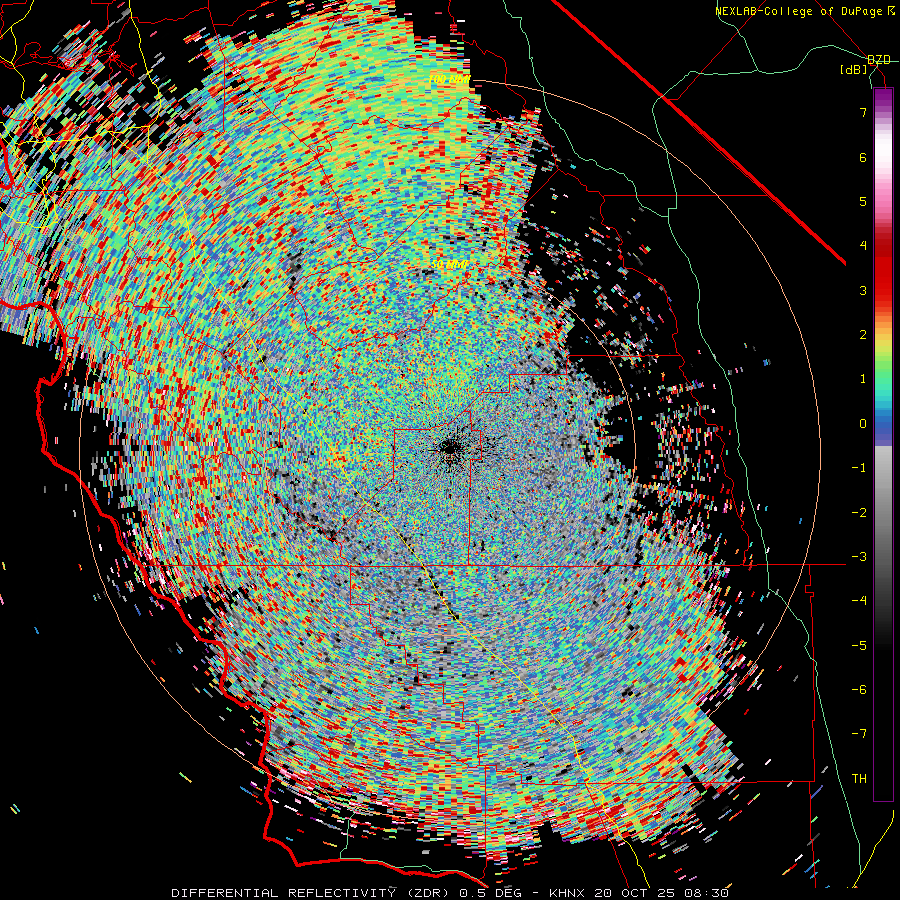Click the "3" value on the color scale
This screenshot has height=900, width=900.
863,290
